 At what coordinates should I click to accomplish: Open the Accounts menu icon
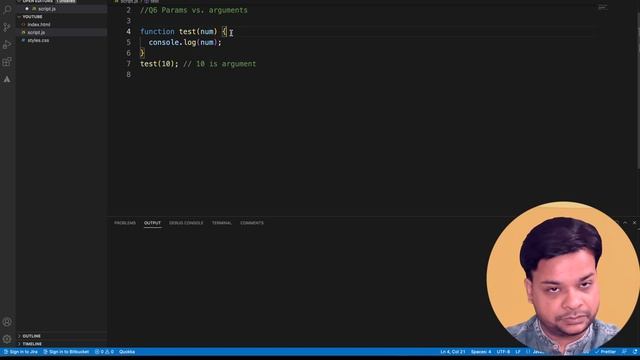pyautogui.click(x=7, y=322)
